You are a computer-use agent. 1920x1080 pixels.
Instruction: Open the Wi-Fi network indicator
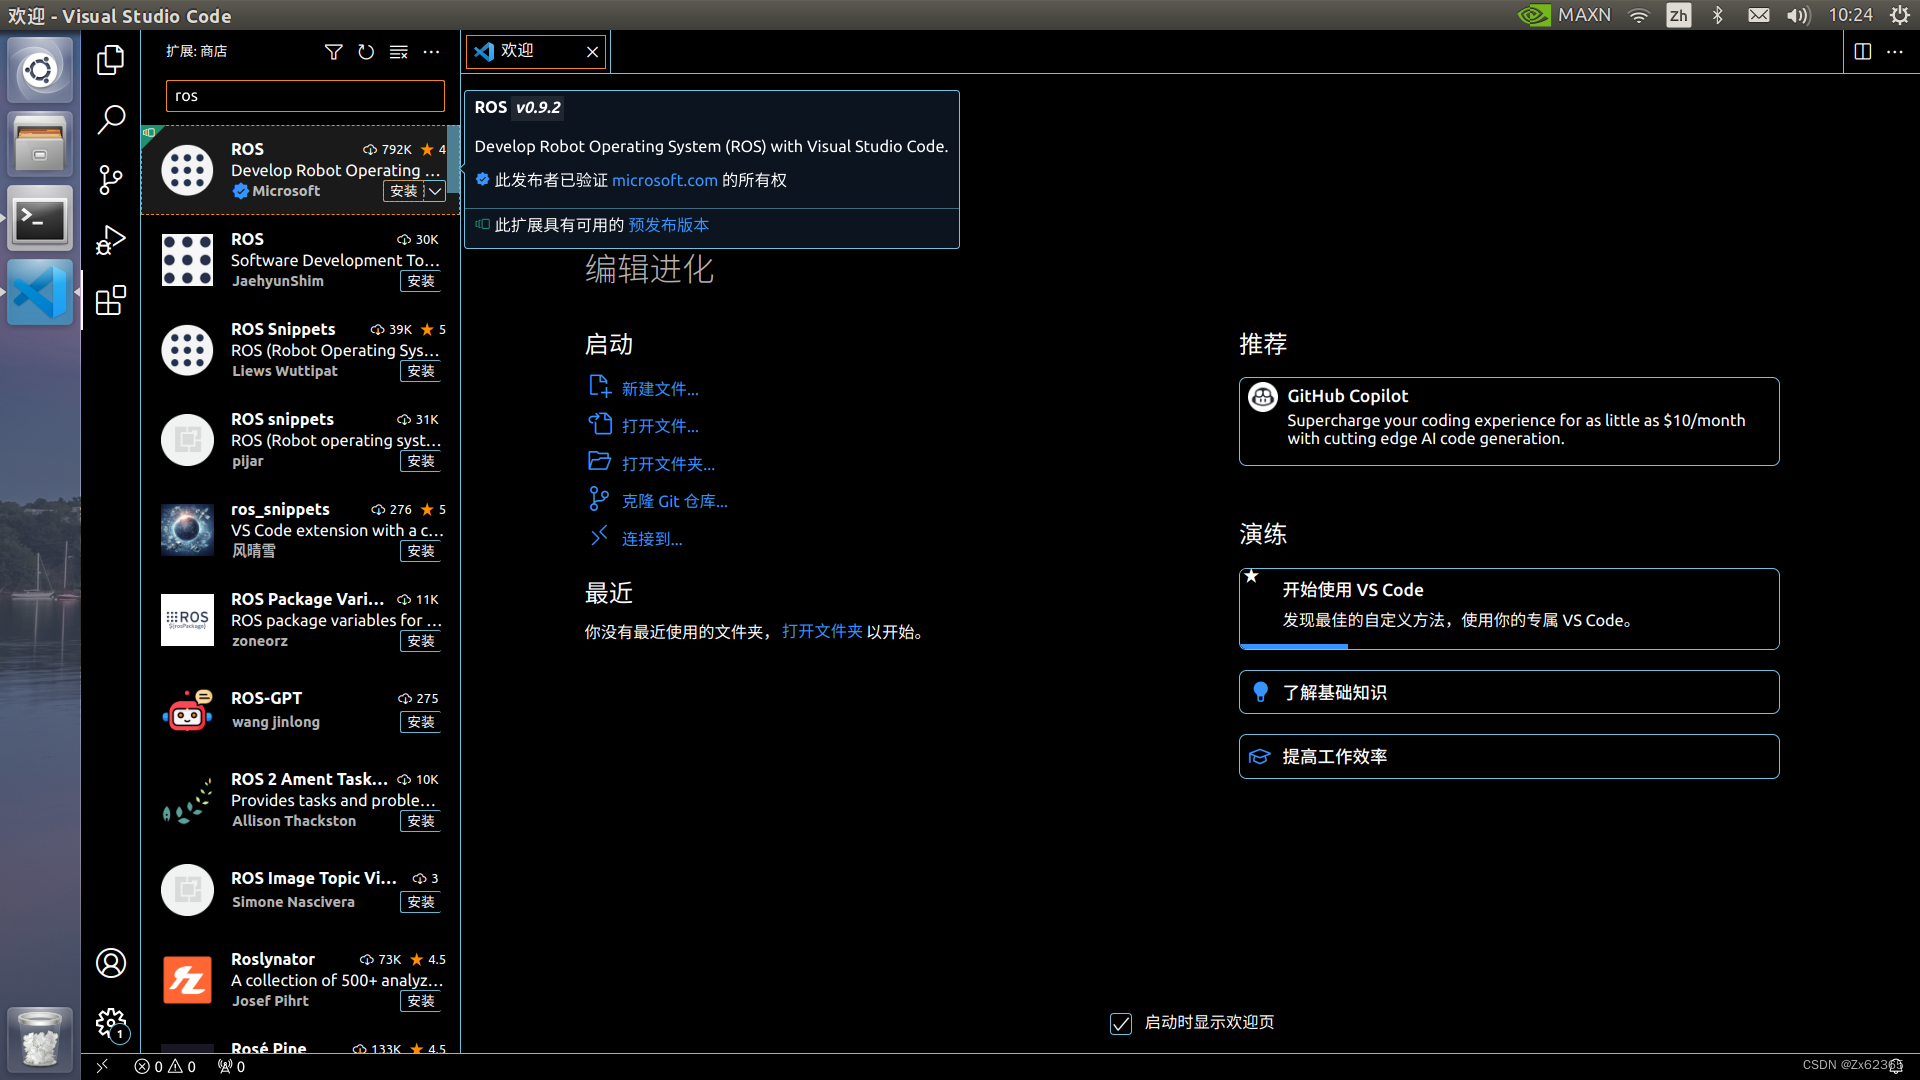coord(1638,15)
